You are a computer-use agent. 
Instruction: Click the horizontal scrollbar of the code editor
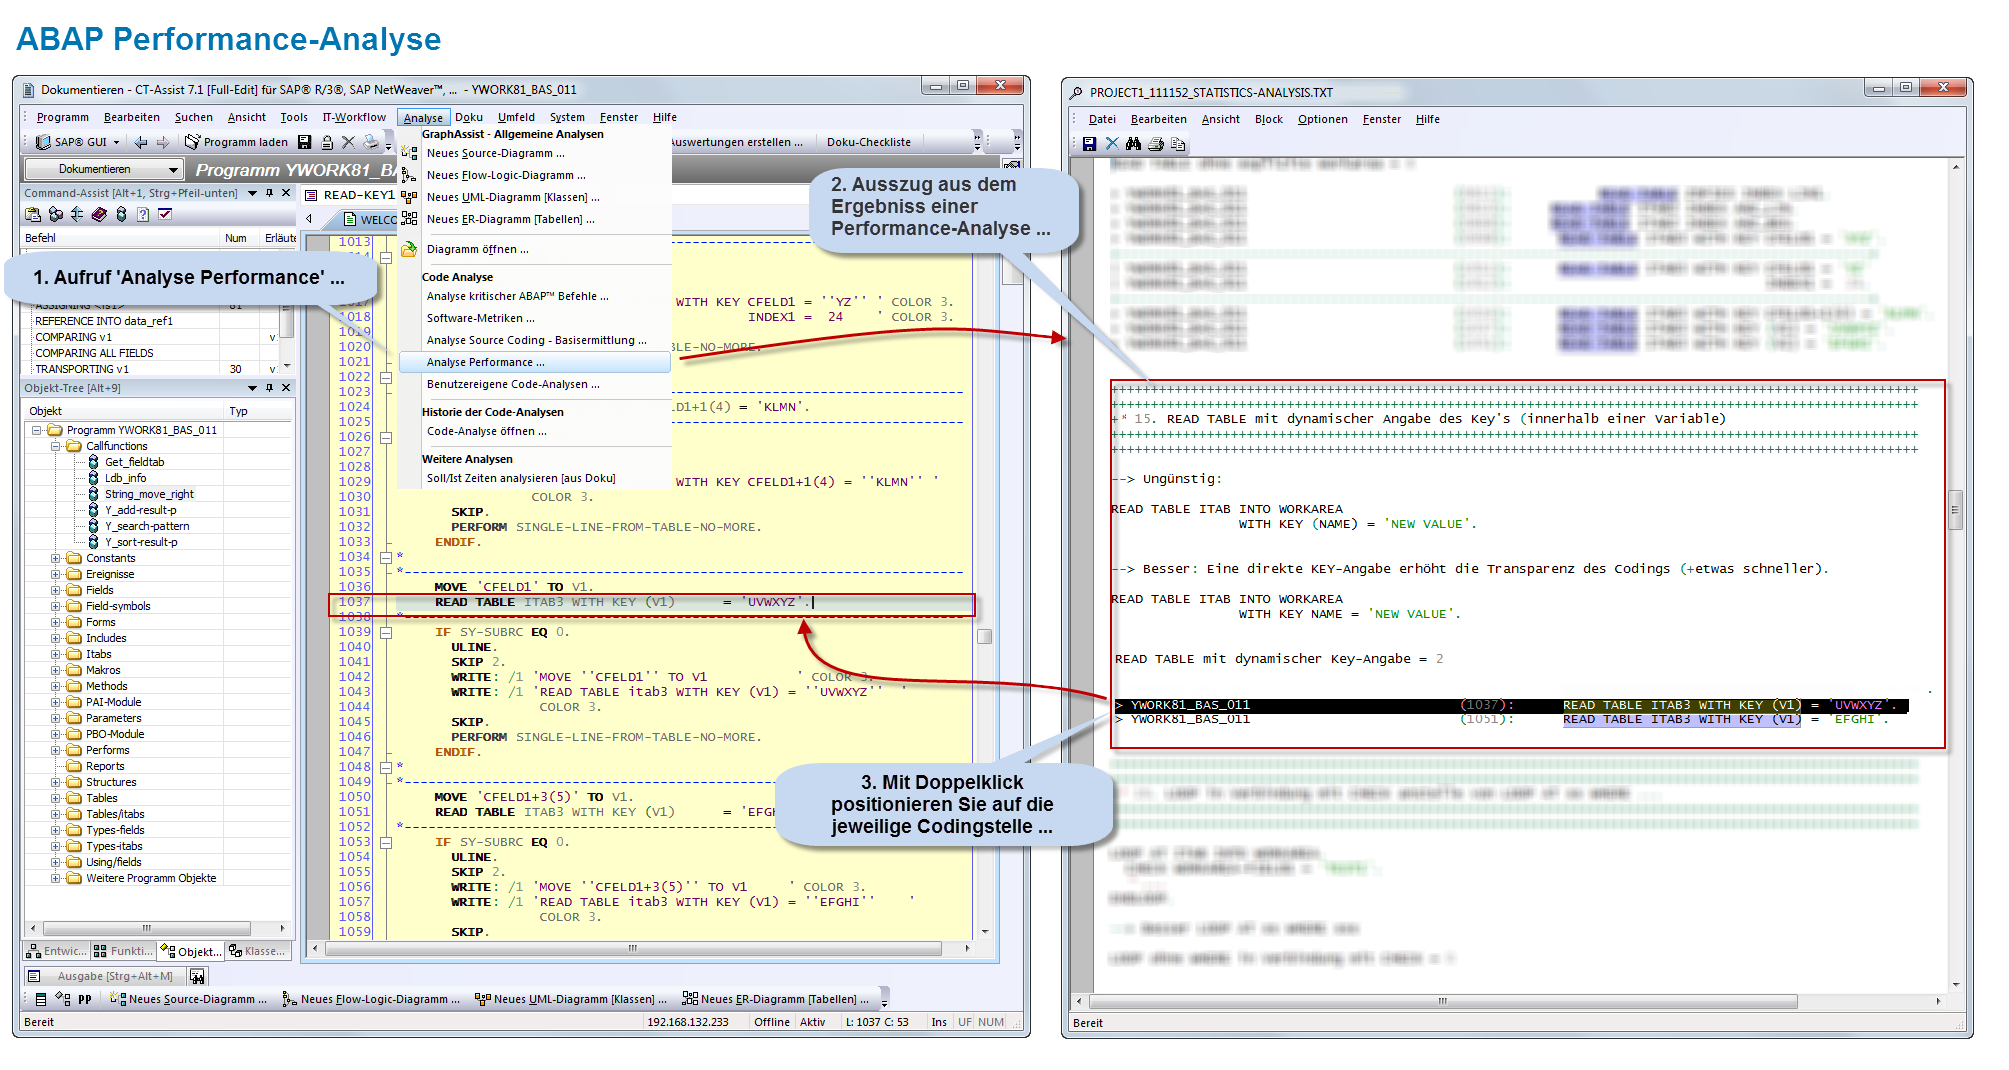tap(632, 948)
